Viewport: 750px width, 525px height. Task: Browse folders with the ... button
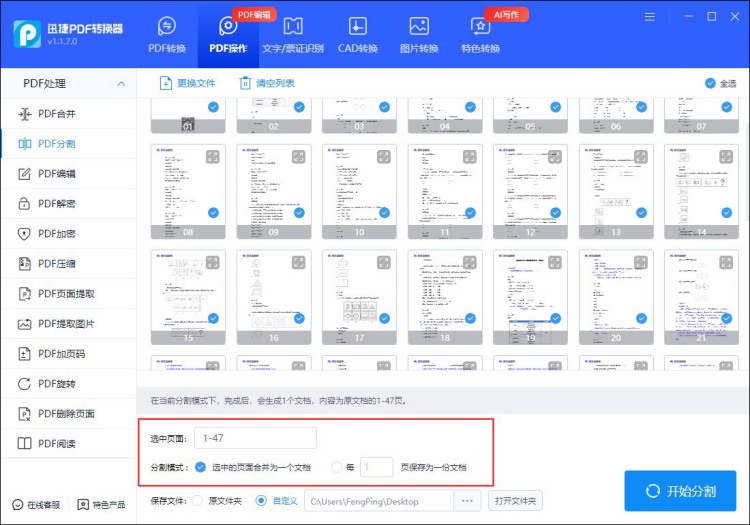(x=467, y=501)
